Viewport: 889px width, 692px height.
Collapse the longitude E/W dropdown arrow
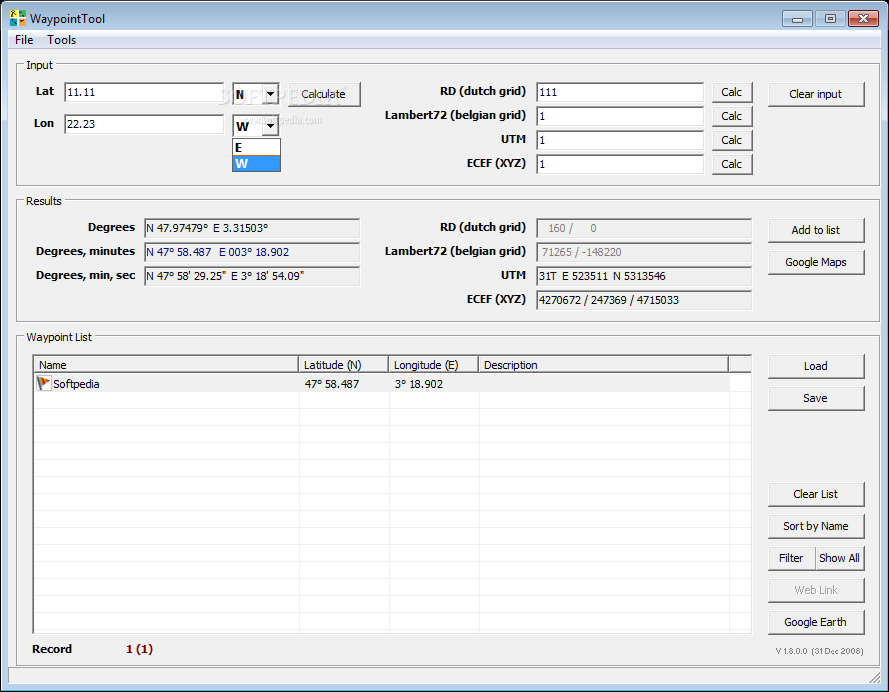tap(271, 126)
